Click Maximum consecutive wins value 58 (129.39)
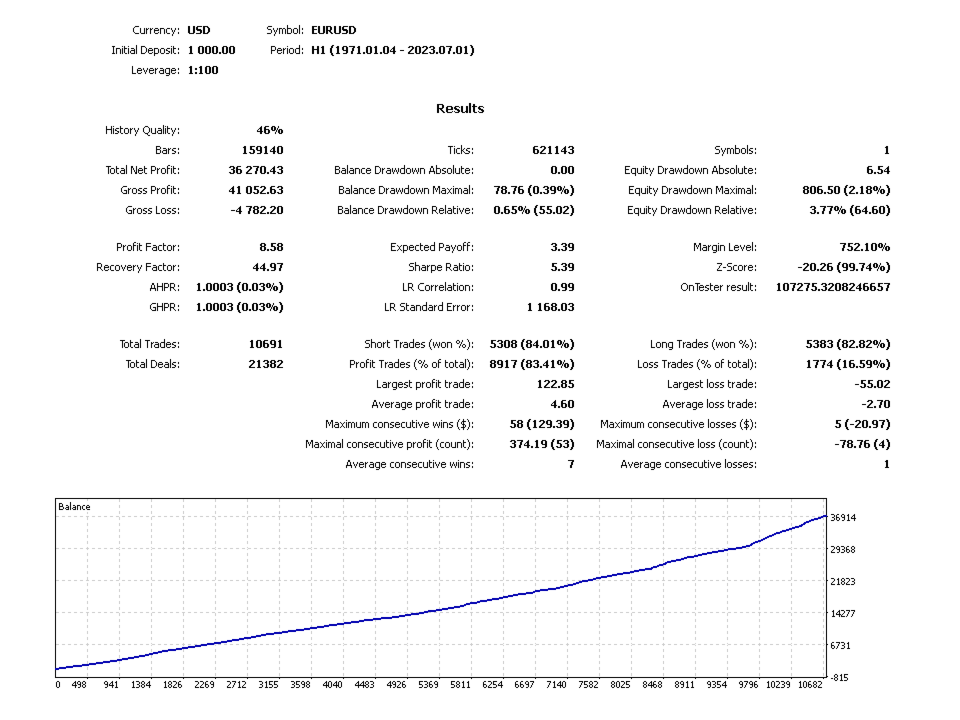 tap(542, 424)
